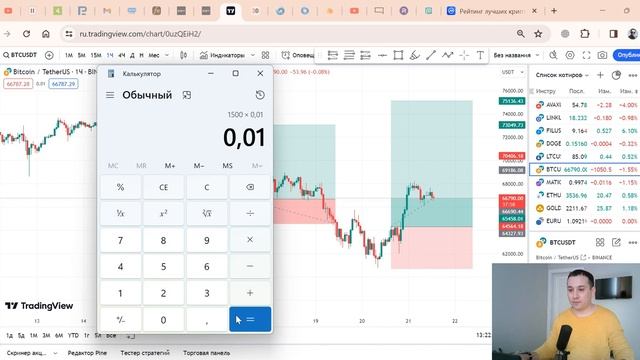The width and height of the screenshot is (640, 360).
Task: Select the DOGE row in watchlist
Action: (584, 144)
